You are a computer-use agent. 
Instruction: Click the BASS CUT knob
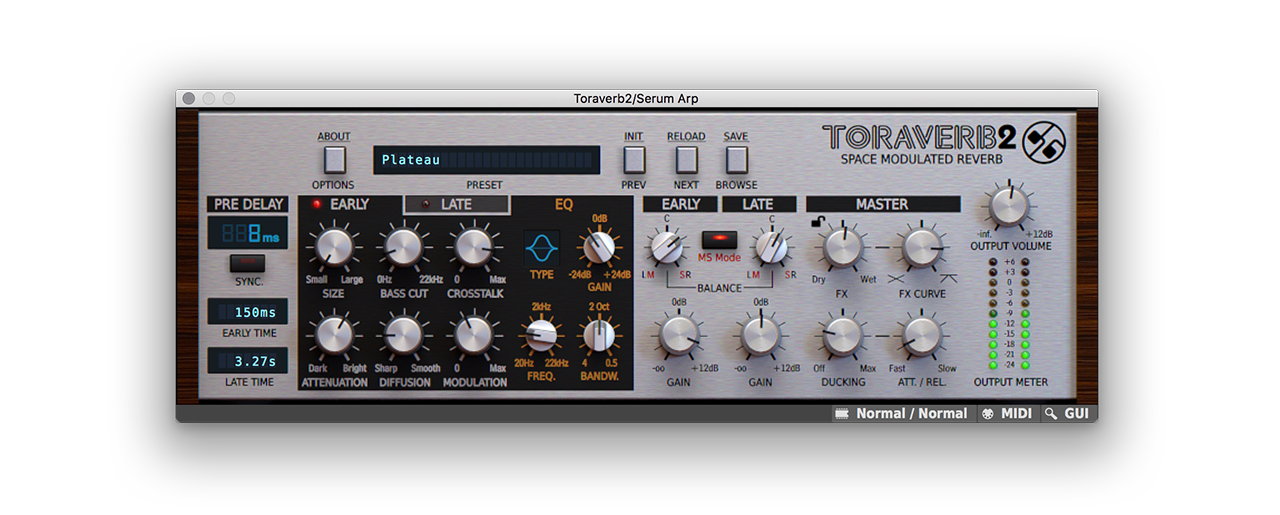click(403, 247)
